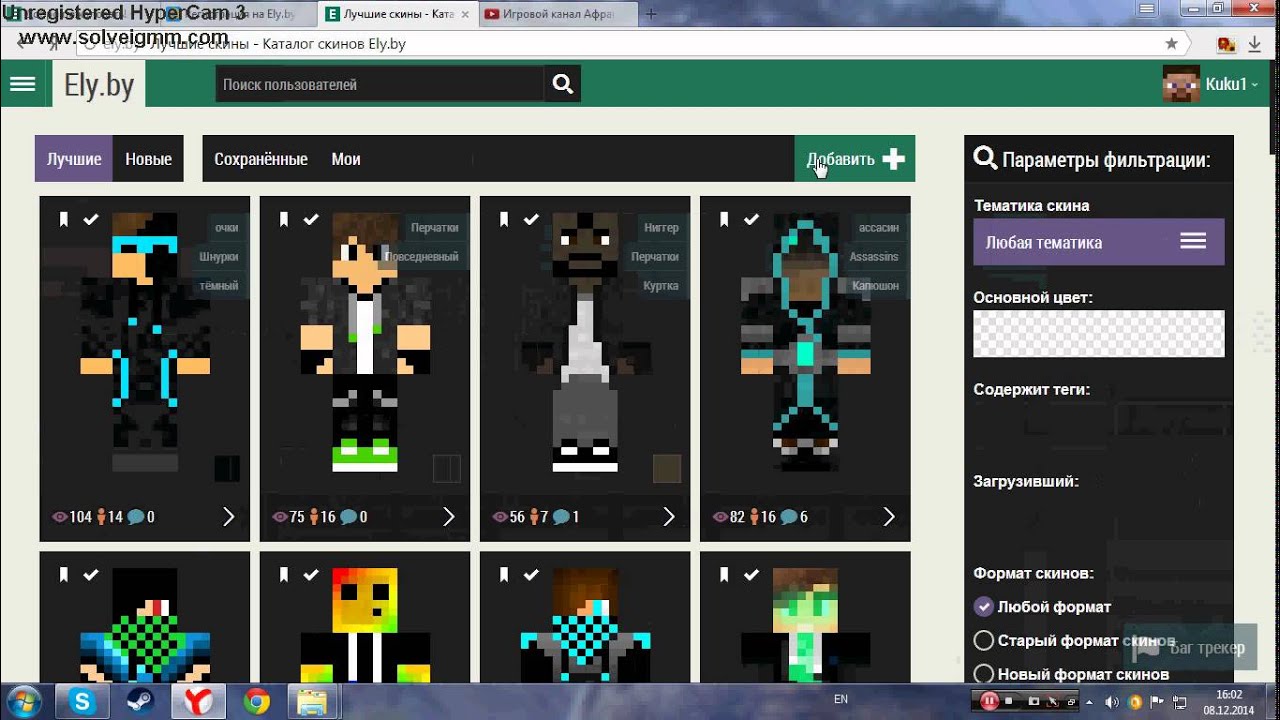Click the bookmark star in the address bar

click(1171, 44)
